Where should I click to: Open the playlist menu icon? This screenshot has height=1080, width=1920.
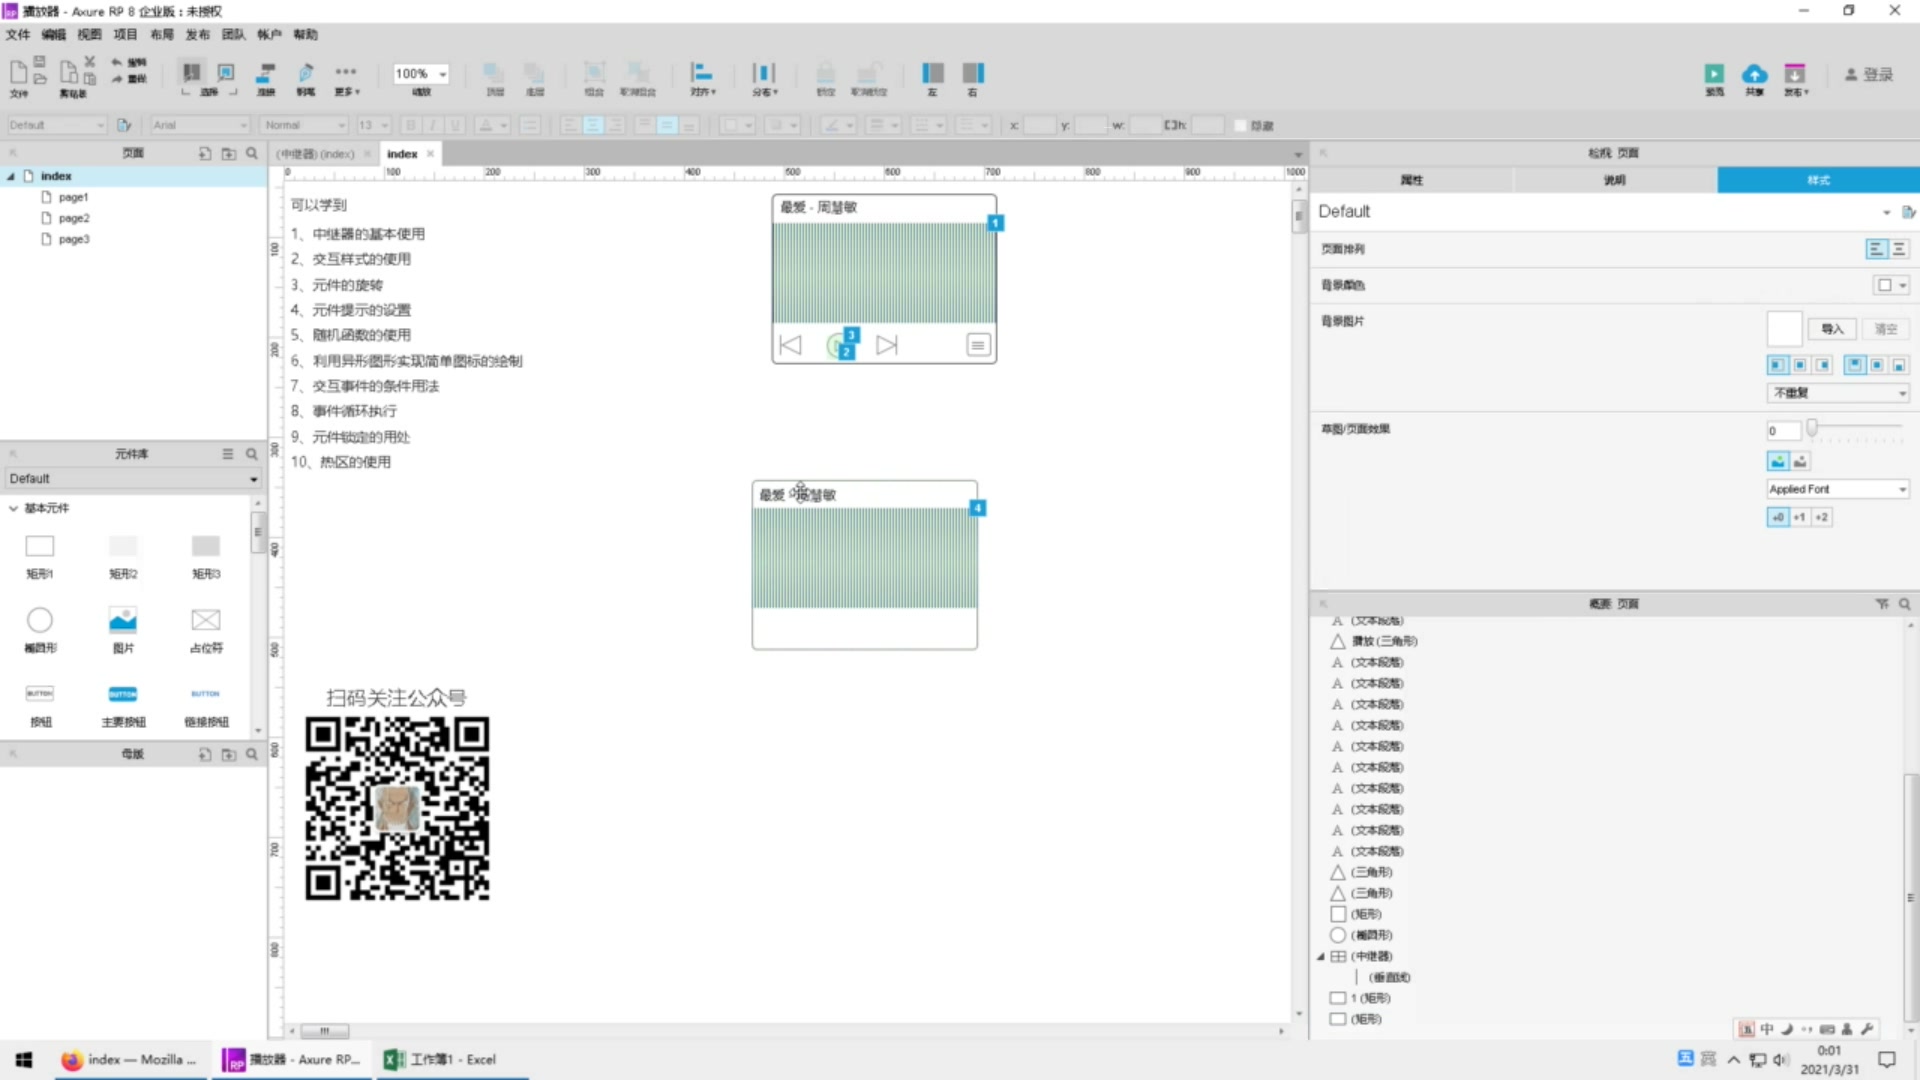point(976,344)
